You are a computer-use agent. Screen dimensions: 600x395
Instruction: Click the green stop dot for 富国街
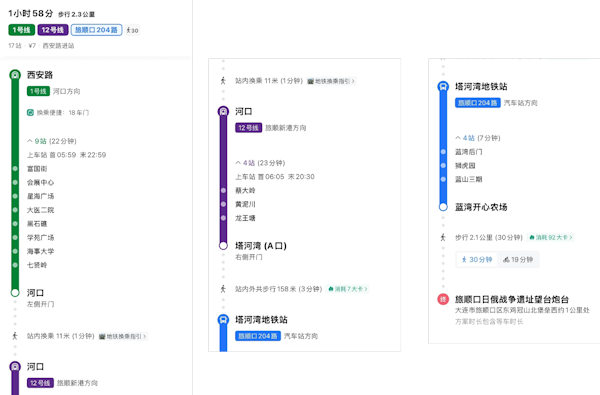point(15,168)
